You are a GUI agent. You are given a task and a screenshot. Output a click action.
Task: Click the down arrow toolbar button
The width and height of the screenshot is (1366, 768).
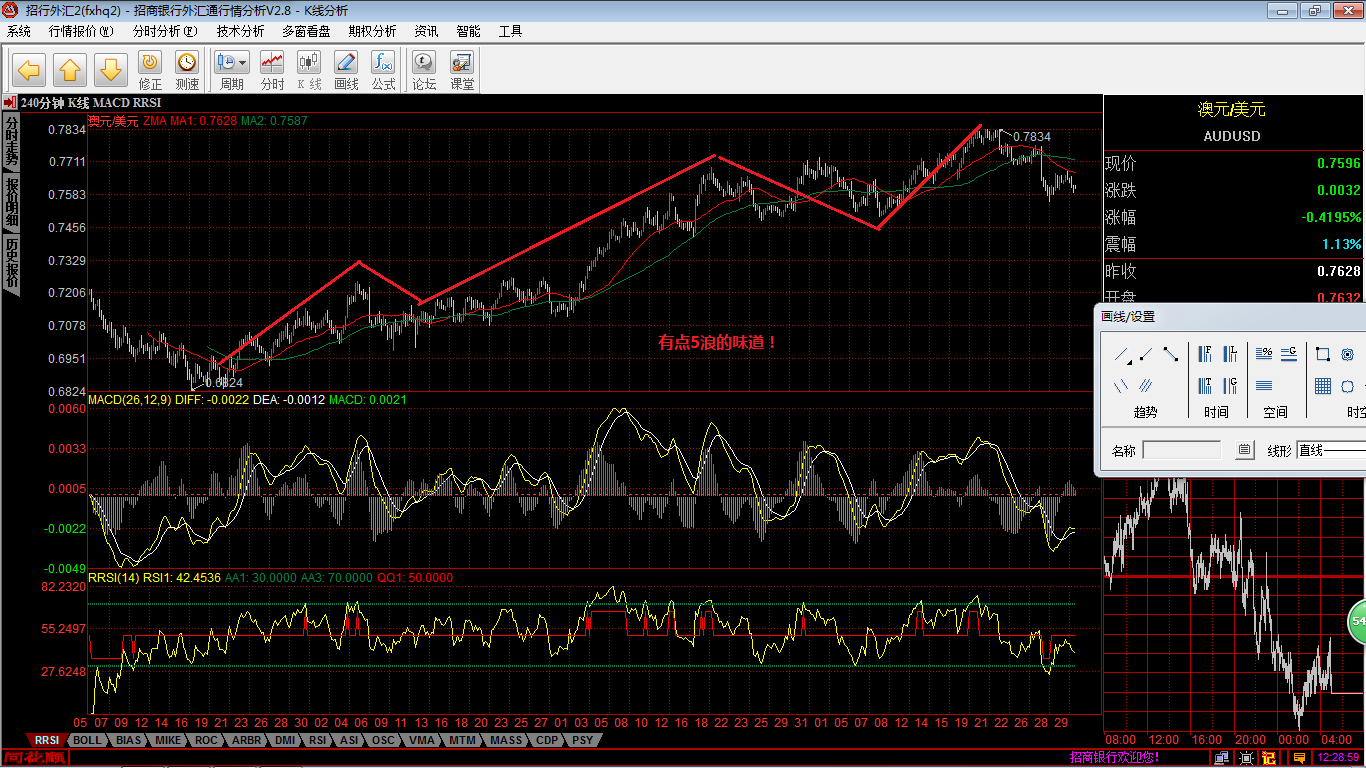coord(110,70)
